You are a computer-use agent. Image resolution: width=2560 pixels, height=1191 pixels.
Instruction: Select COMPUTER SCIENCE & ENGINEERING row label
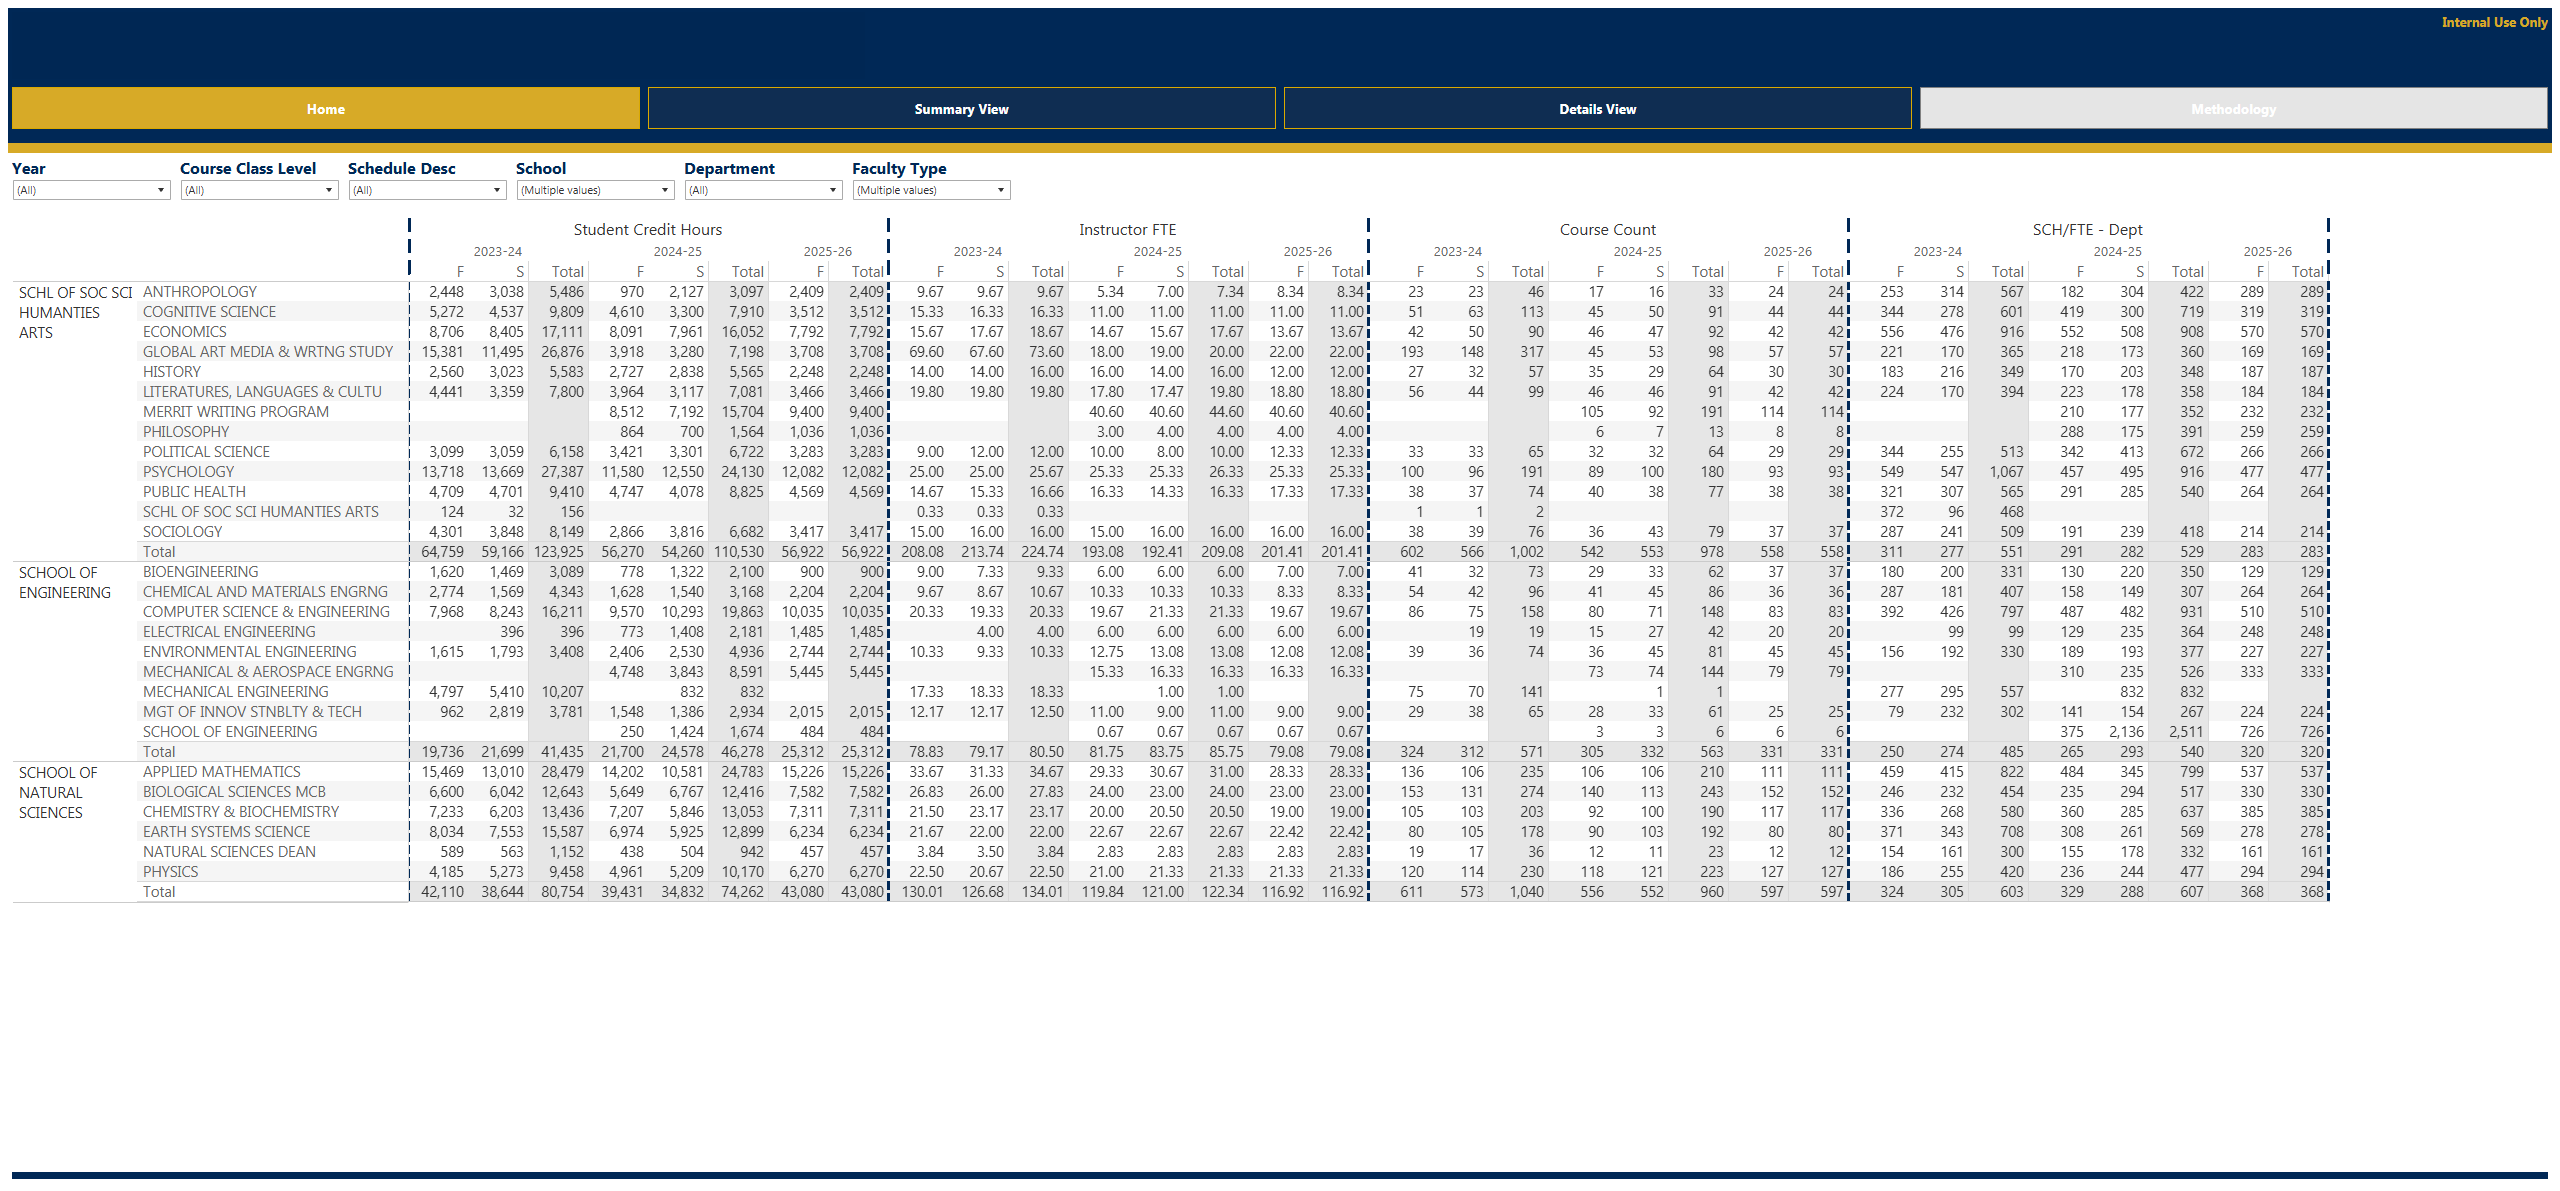tap(266, 612)
